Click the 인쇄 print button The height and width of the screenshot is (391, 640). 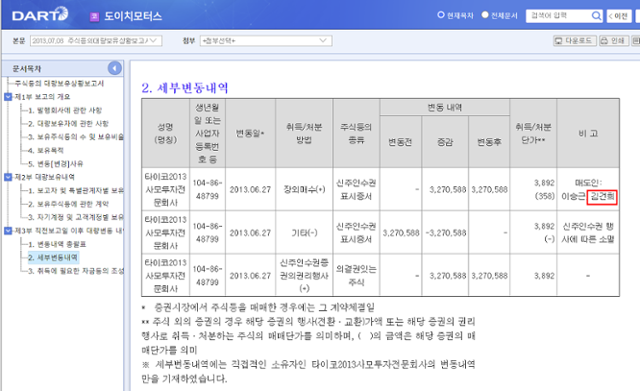point(613,41)
